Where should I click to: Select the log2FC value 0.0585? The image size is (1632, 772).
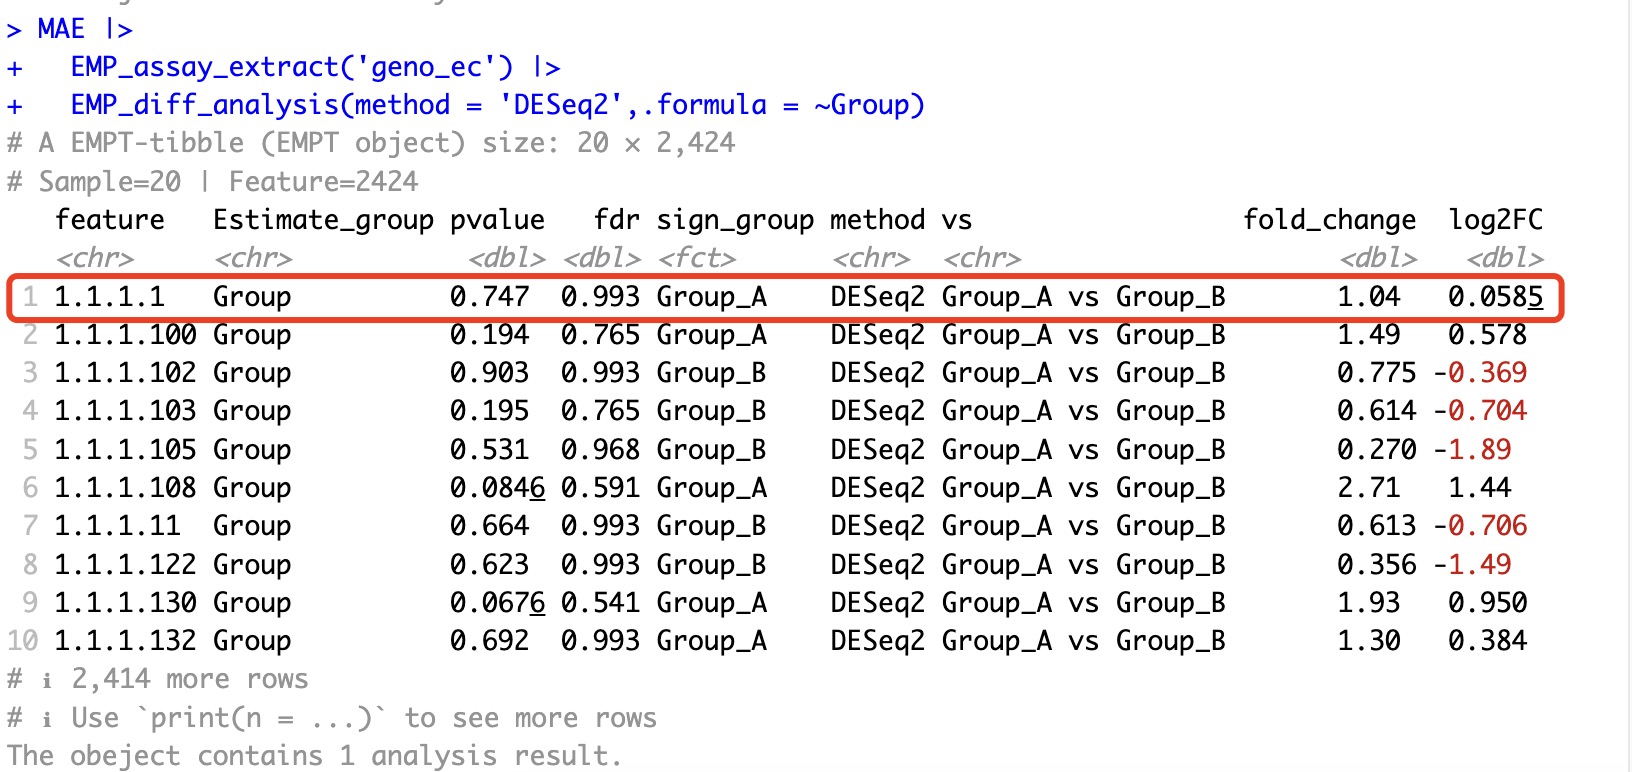tap(1495, 297)
